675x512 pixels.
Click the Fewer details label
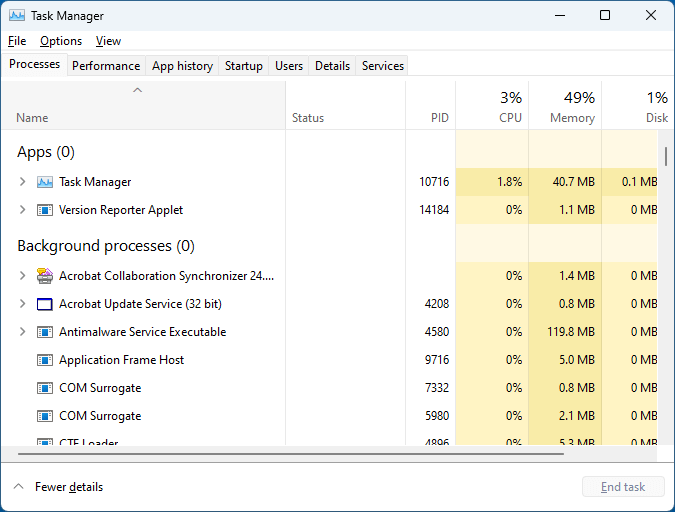click(x=69, y=487)
